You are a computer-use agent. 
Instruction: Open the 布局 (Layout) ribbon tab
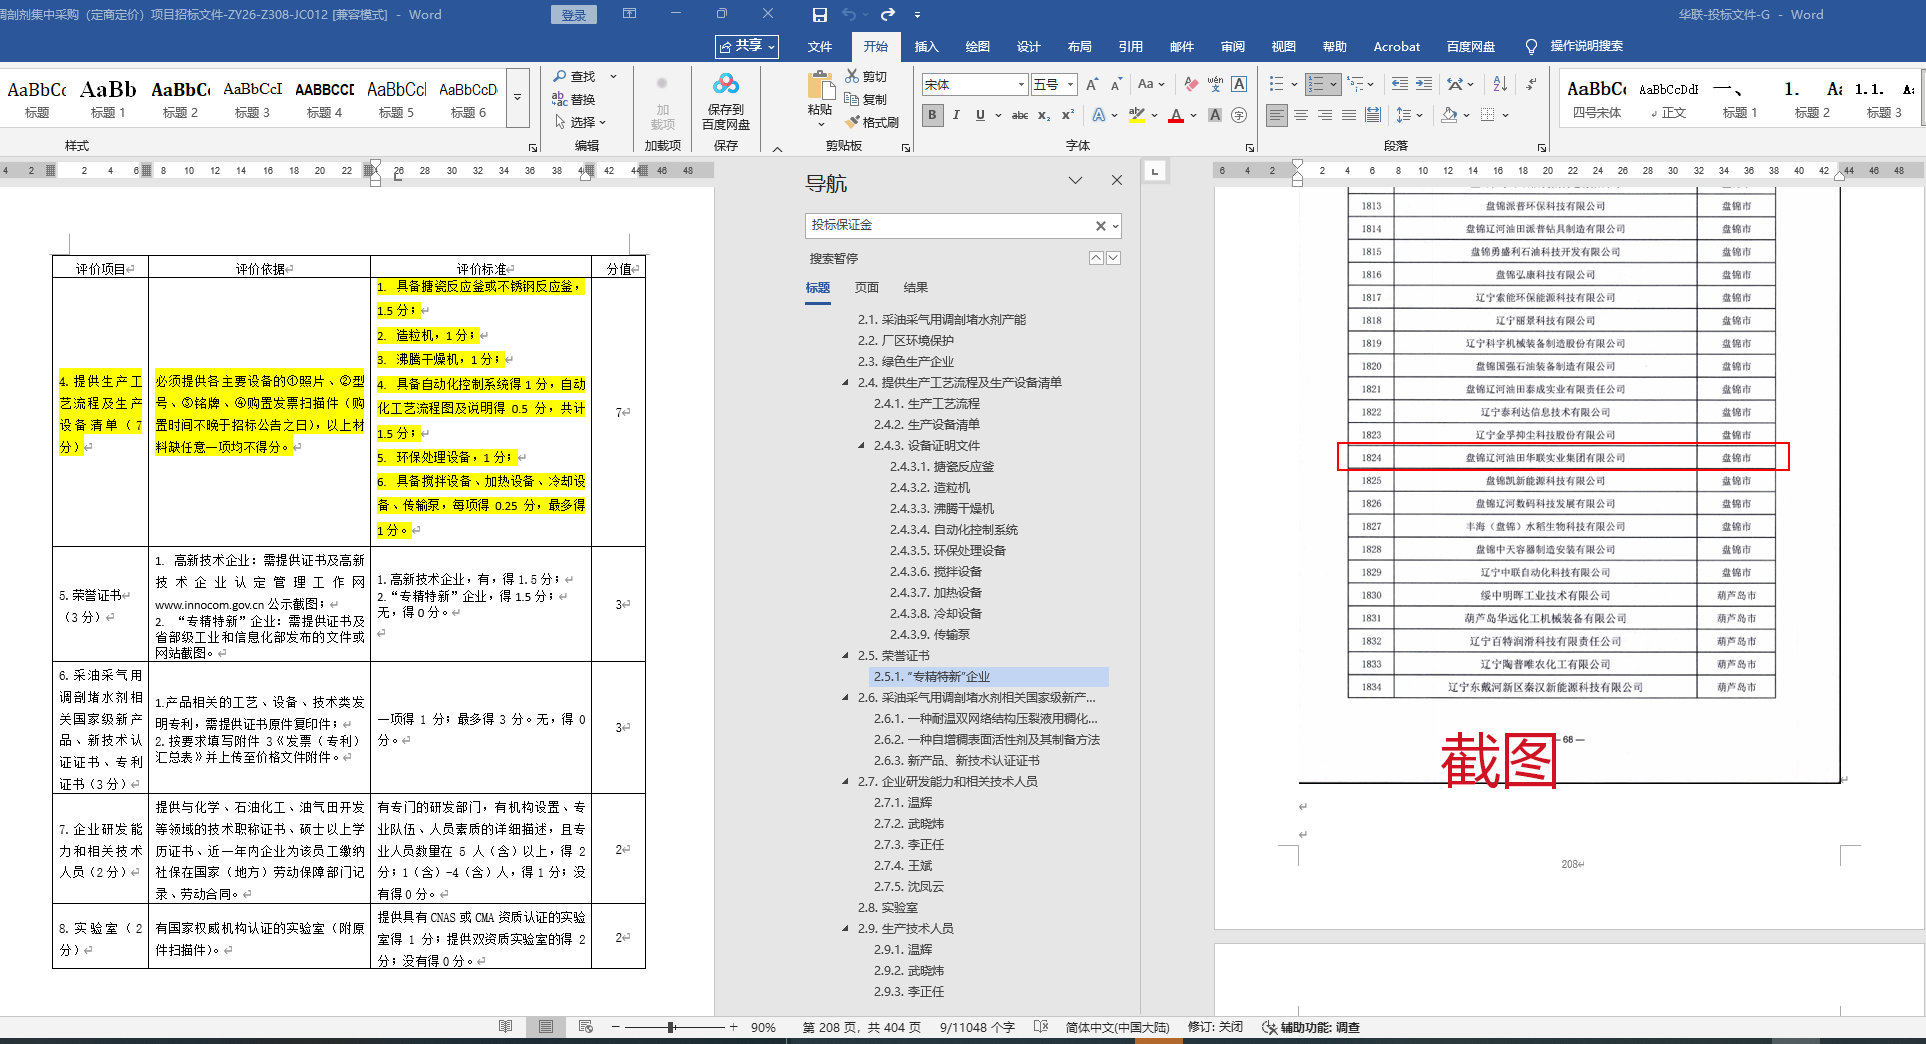coord(1079,47)
